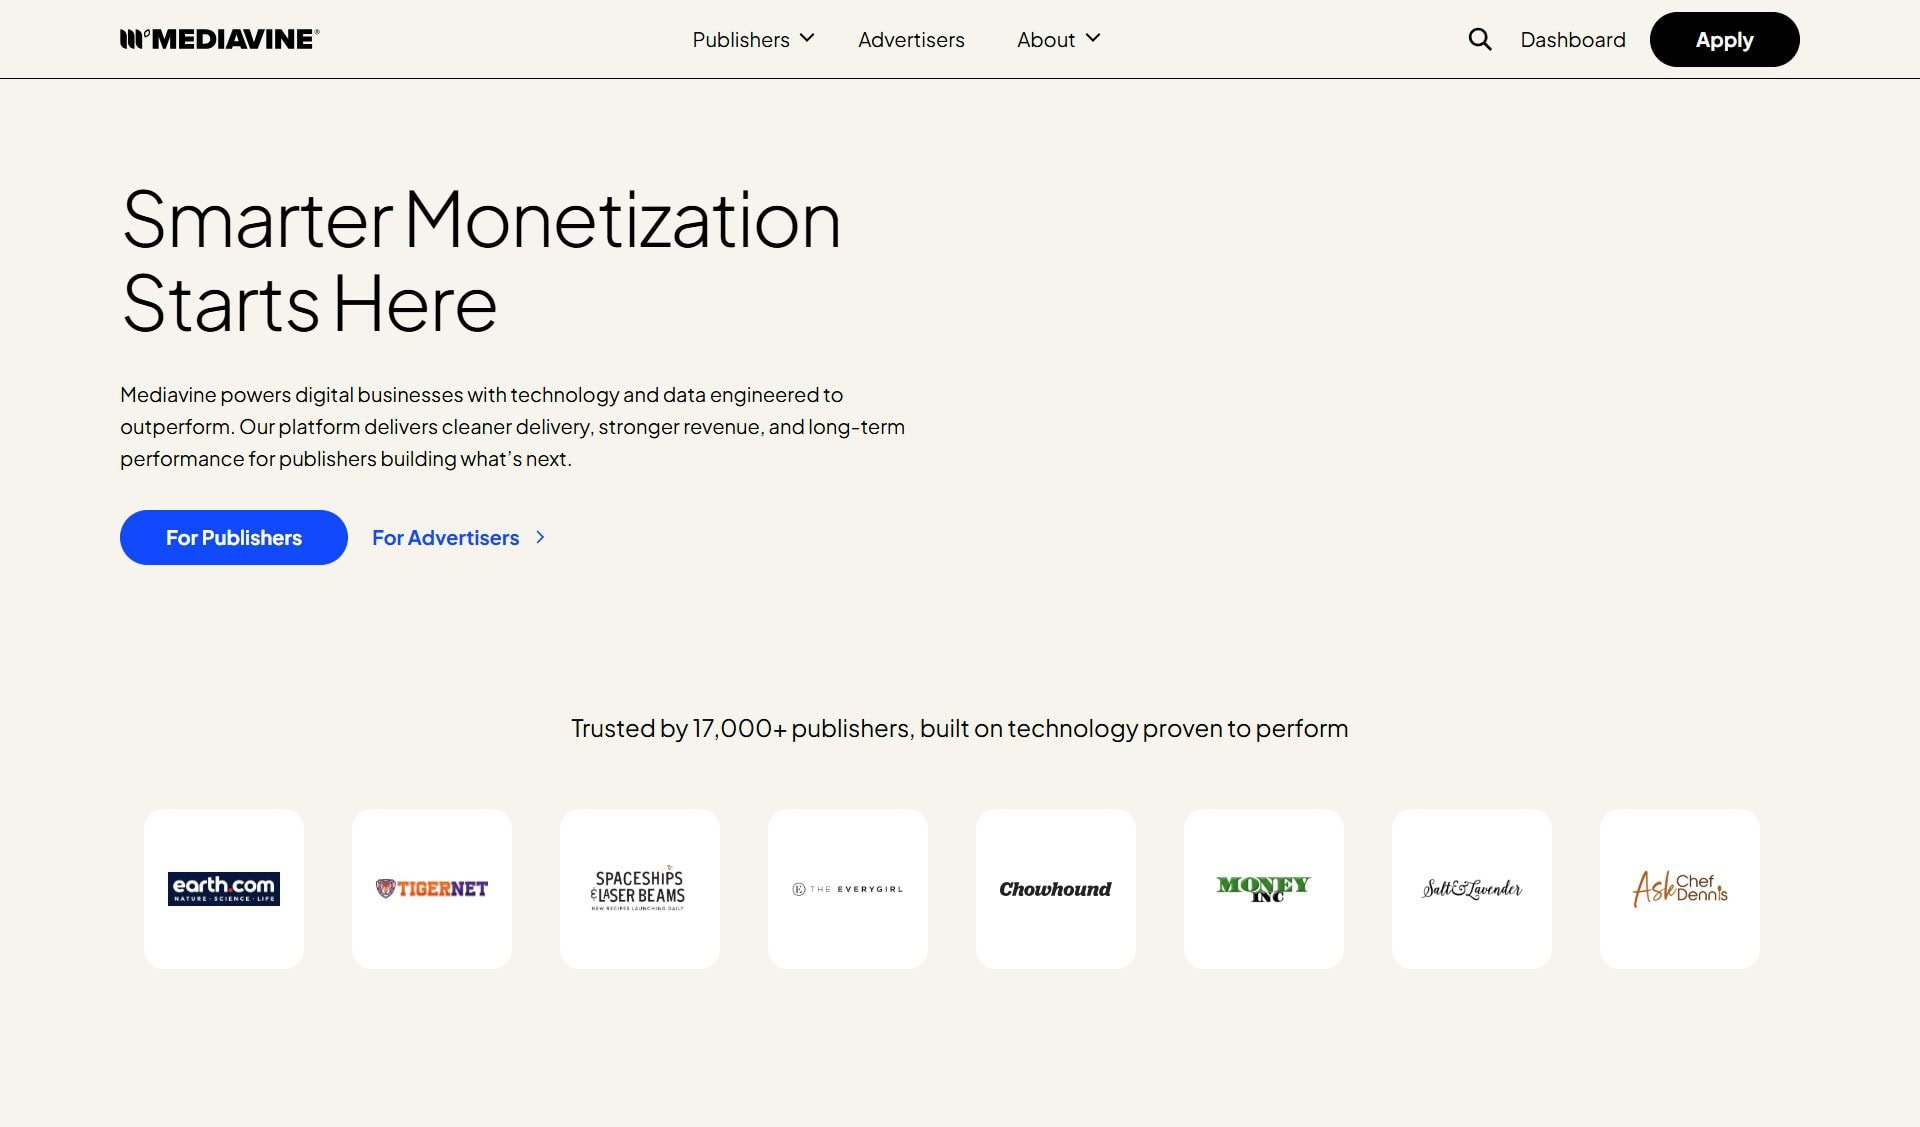Follow the For Advertisers link
This screenshot has width=1920, height=1127.
[x=445, y=537]
